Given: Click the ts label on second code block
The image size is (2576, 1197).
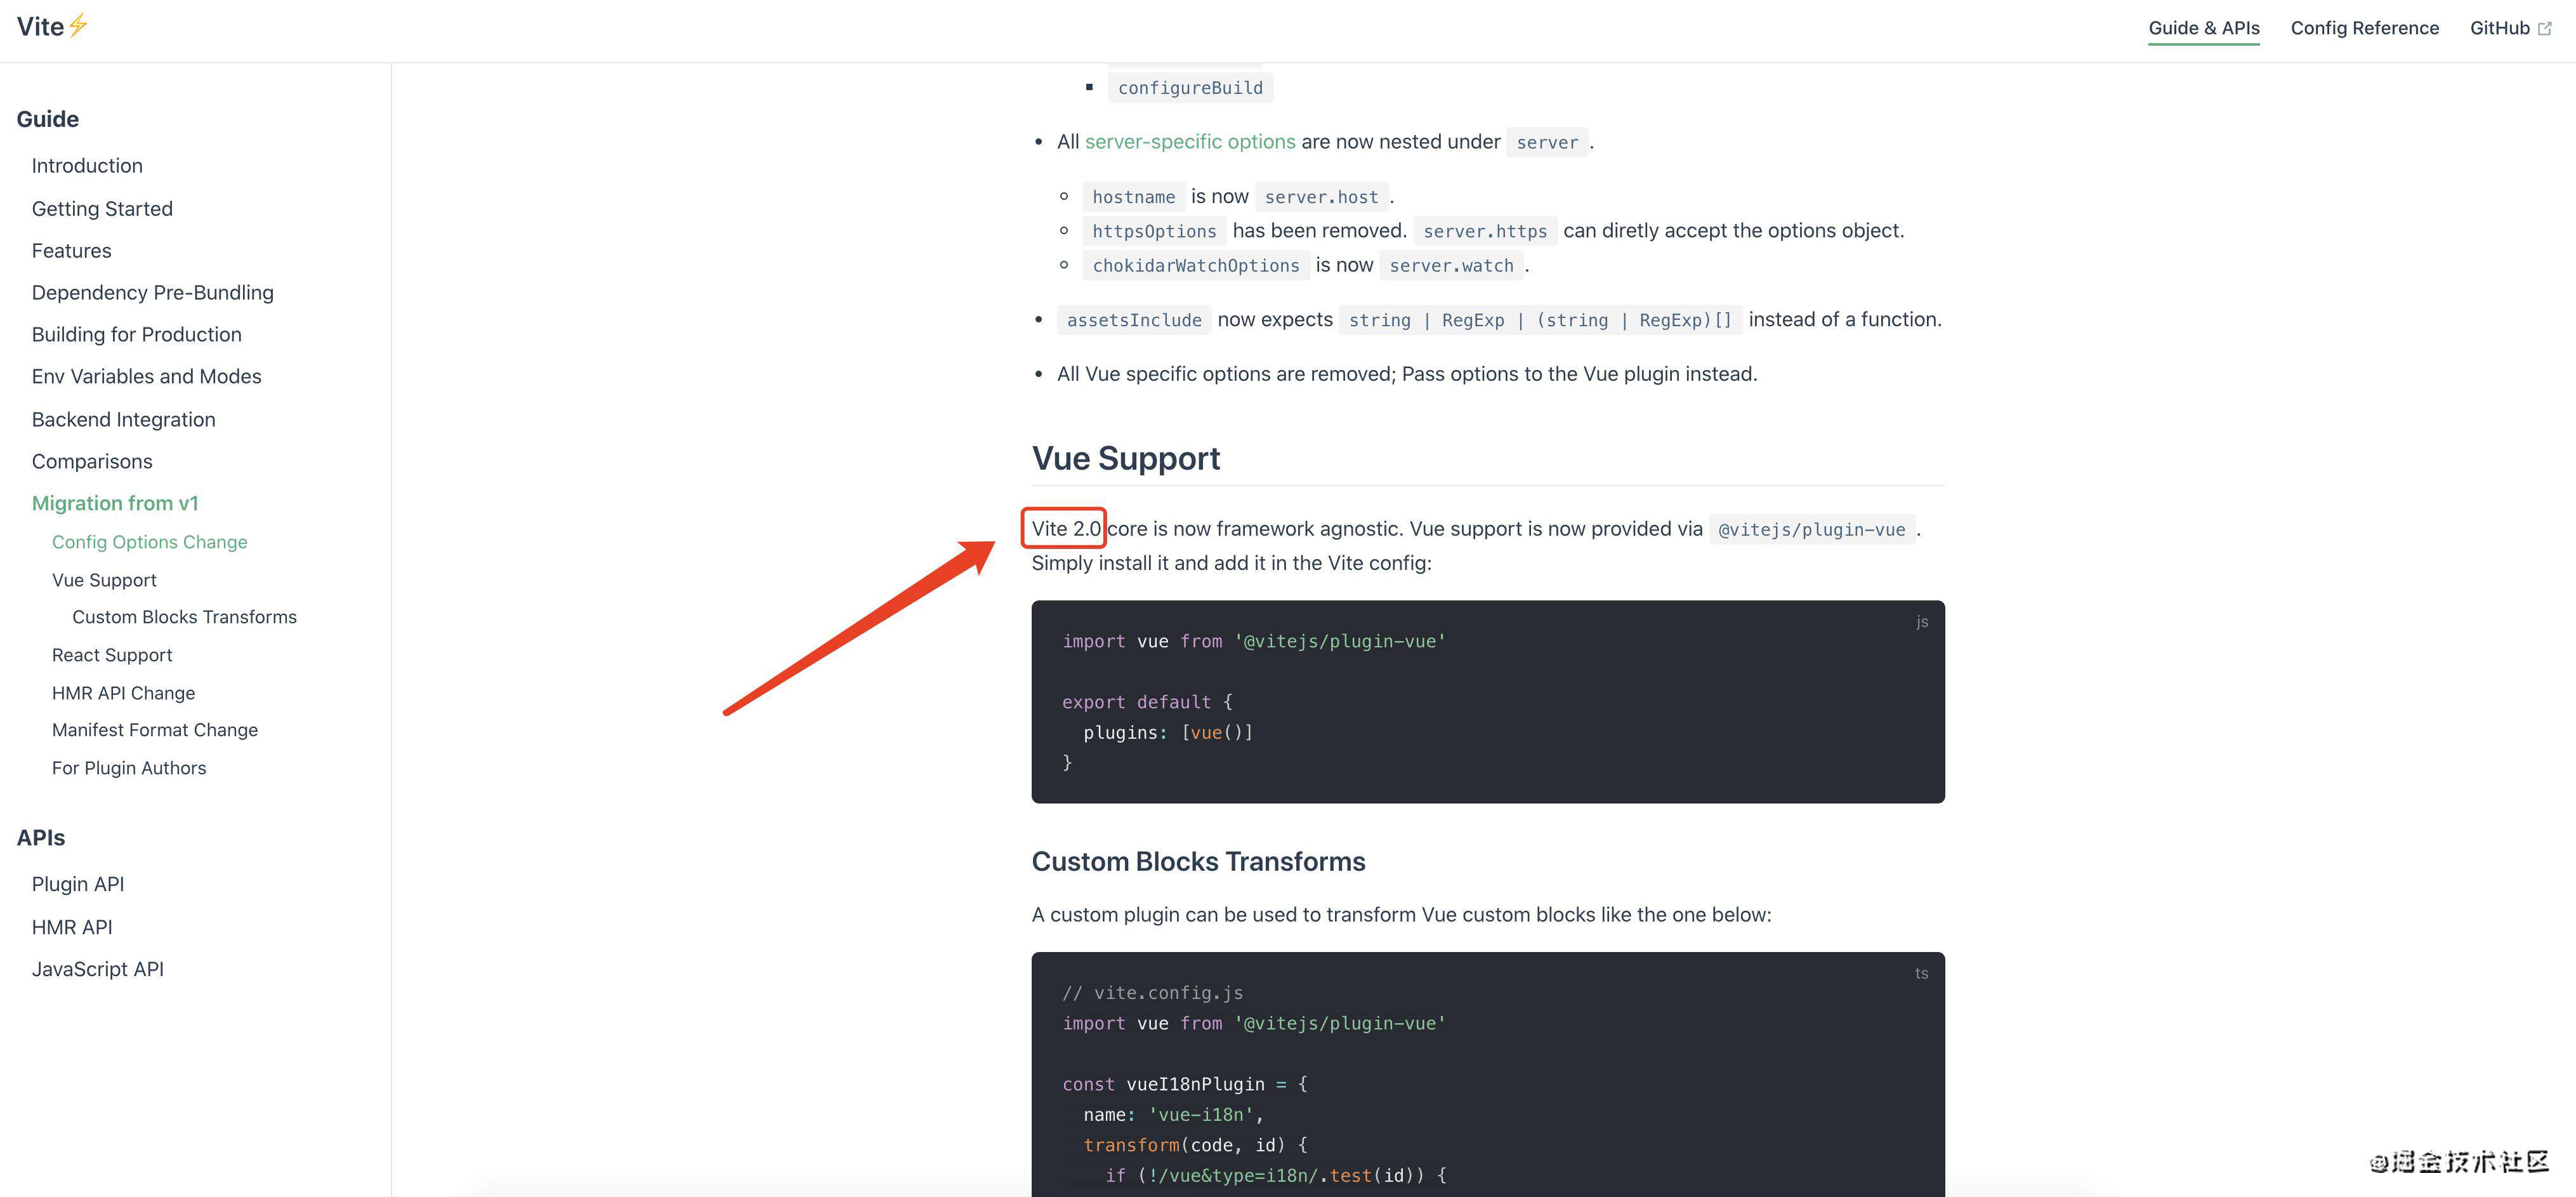Looking at the screenshot, I should tap(1921, 974).
